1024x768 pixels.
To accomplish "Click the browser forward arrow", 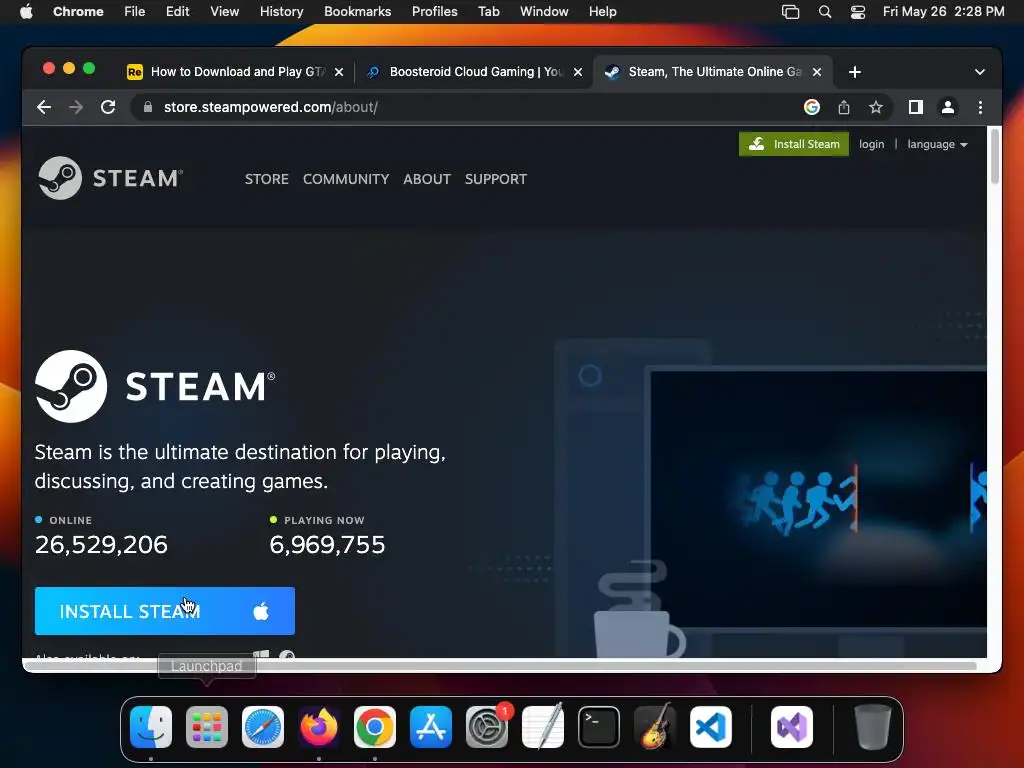I will pos(76,107).
